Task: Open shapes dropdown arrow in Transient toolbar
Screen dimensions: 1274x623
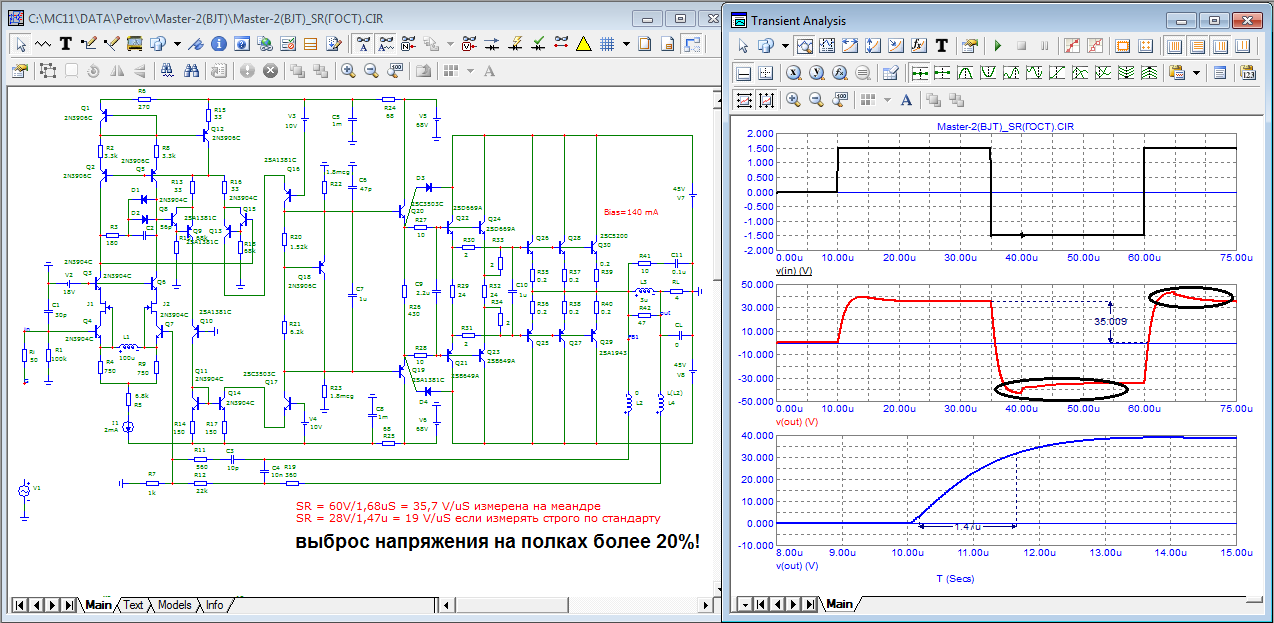Action: point(785,45)
